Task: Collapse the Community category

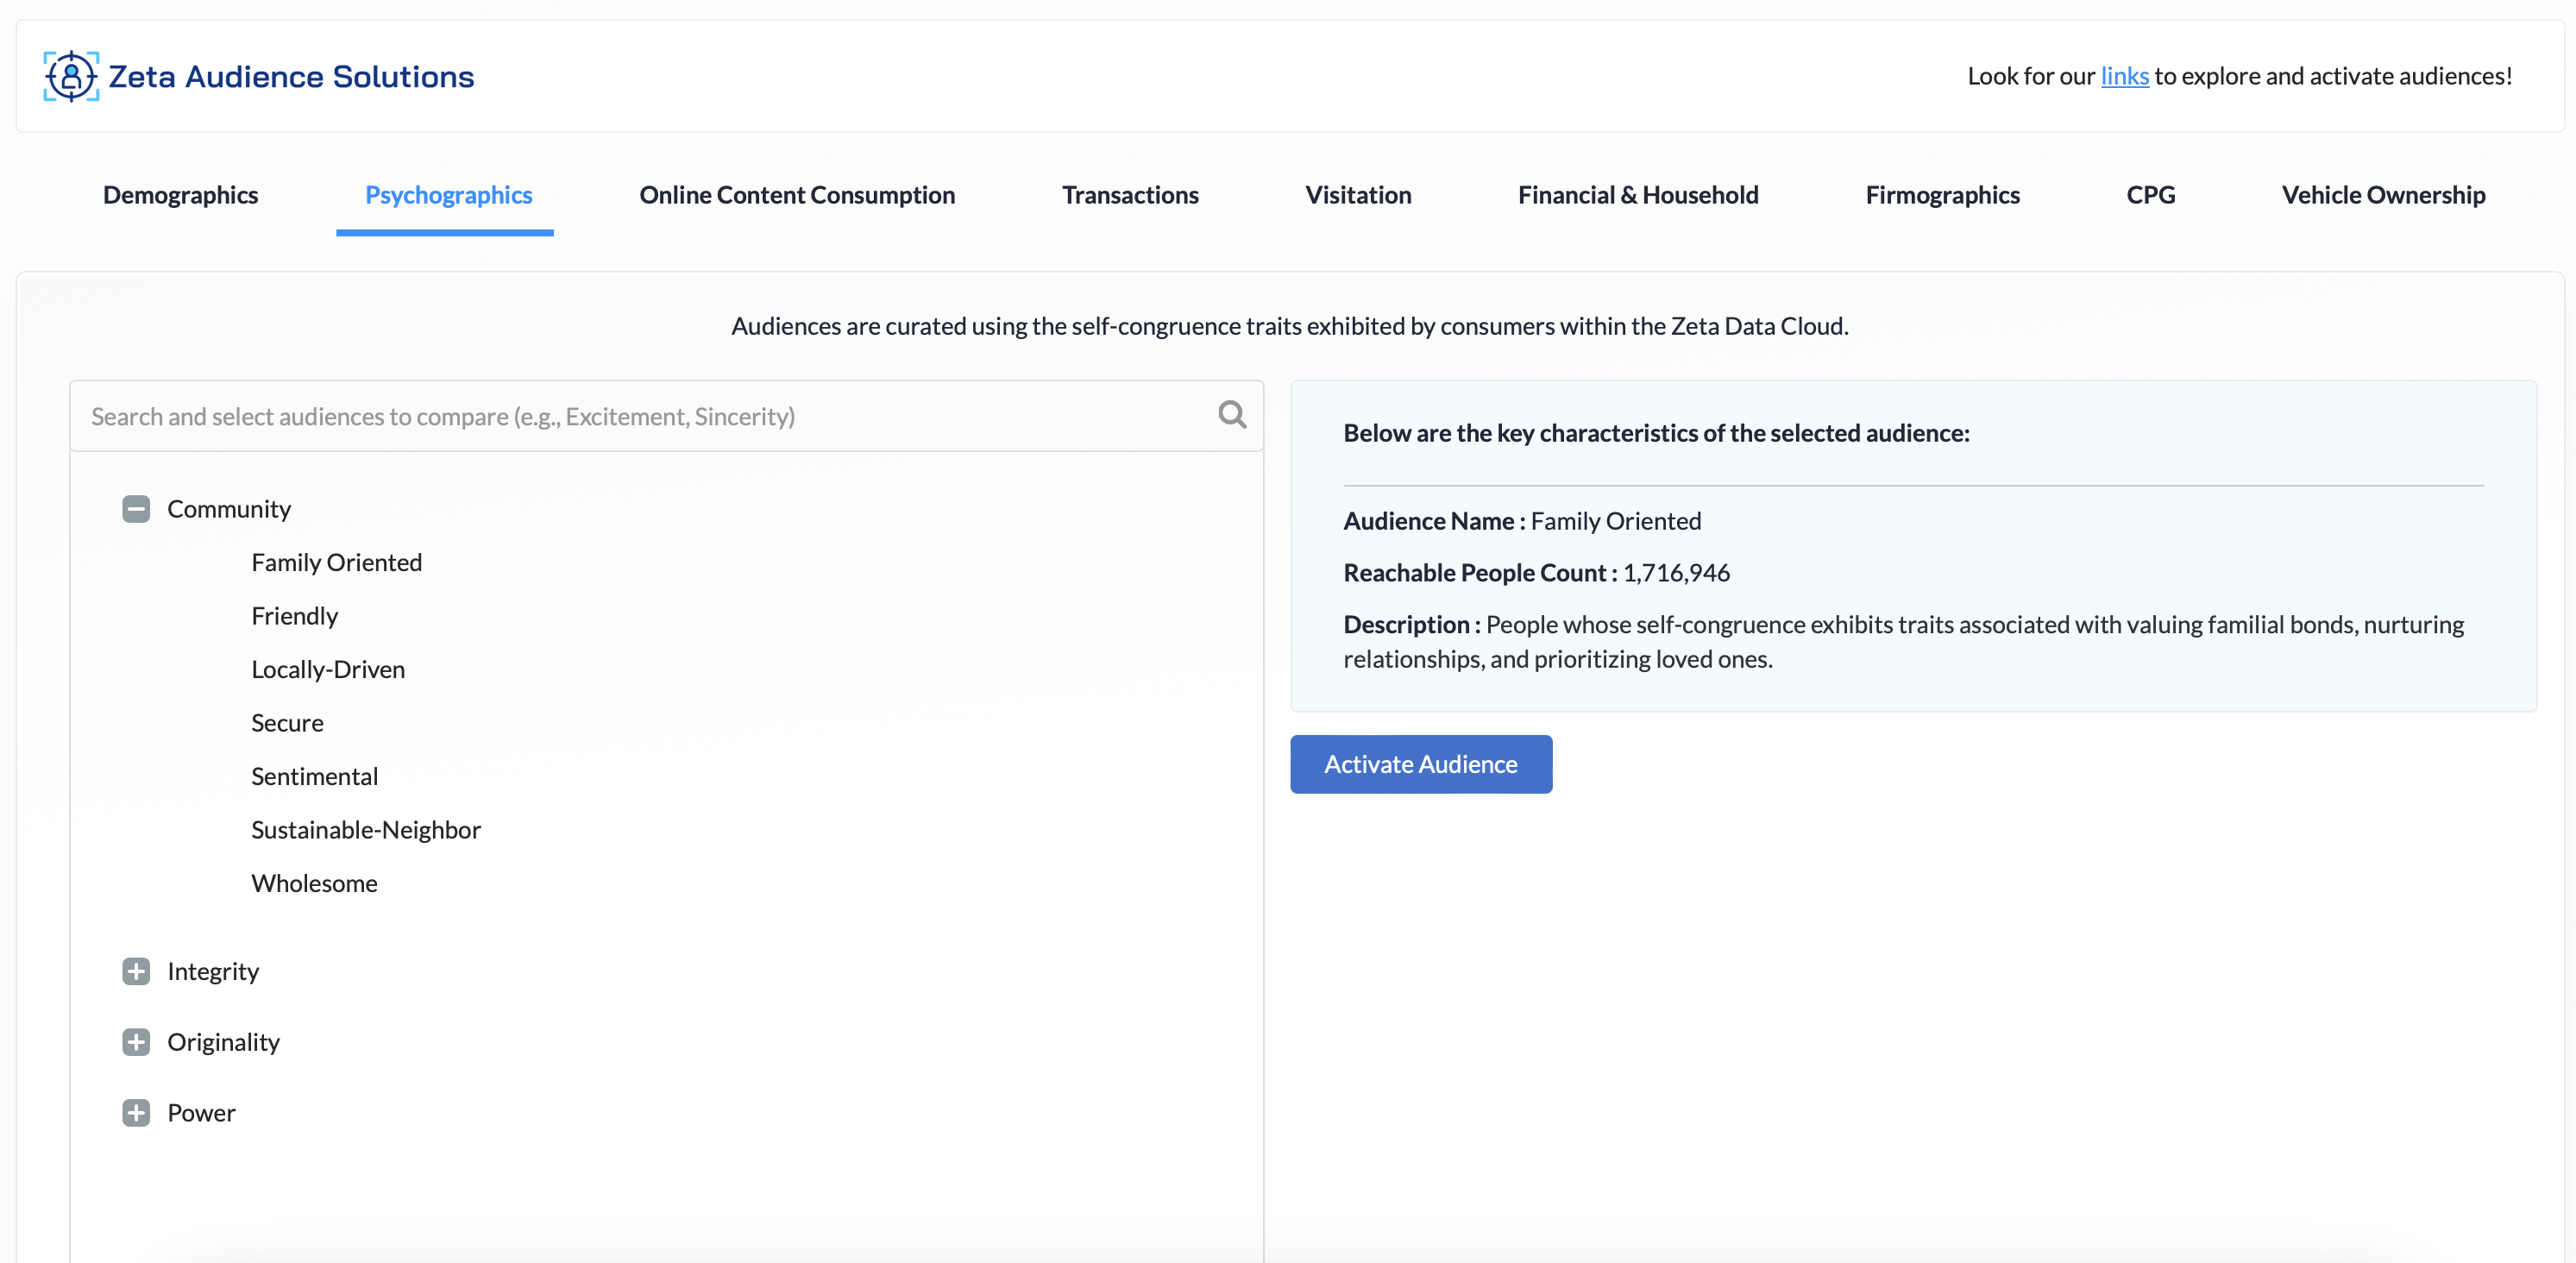Action: (136, 509)
